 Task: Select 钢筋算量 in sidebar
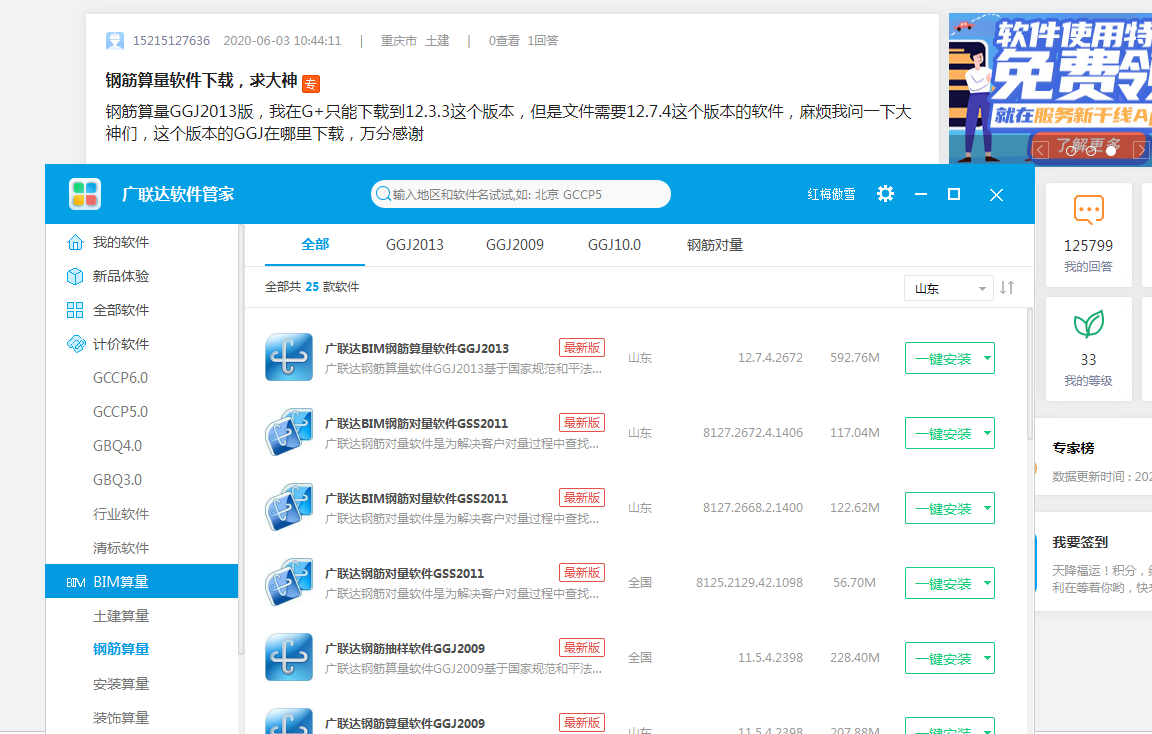(x=121, y=650)
